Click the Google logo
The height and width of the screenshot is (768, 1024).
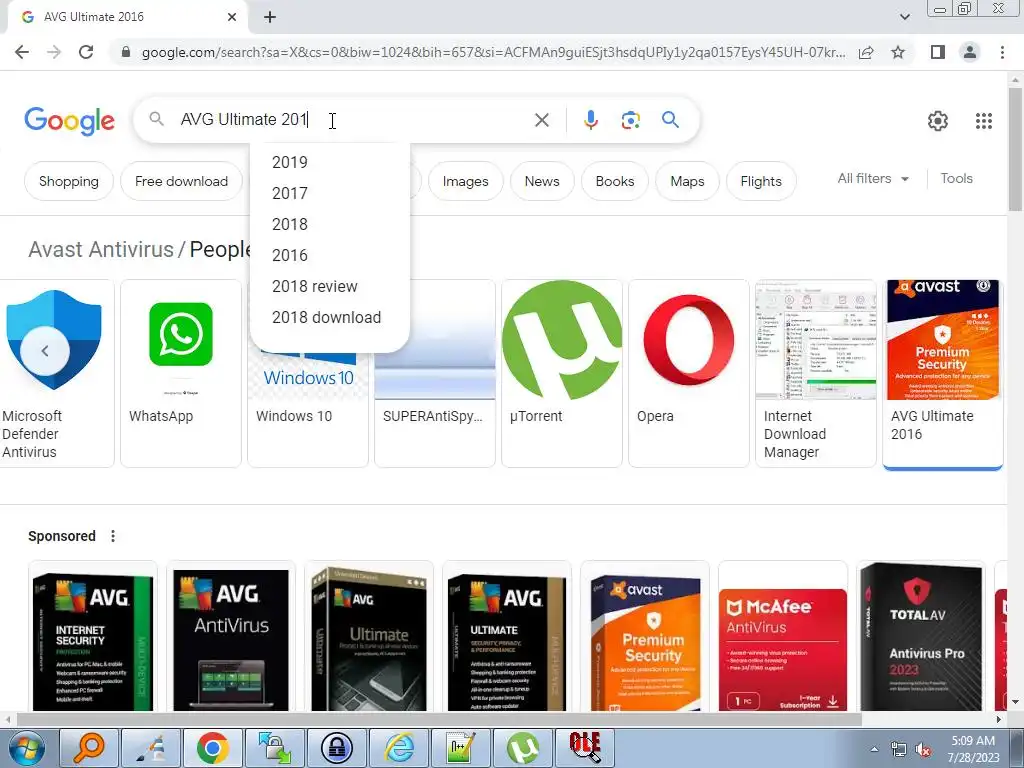(x=69, y=121)
